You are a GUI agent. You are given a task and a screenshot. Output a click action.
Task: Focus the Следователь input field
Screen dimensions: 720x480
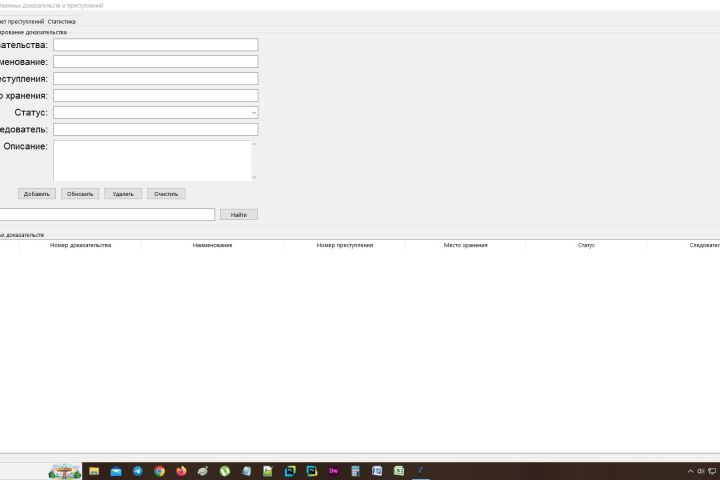156,130
